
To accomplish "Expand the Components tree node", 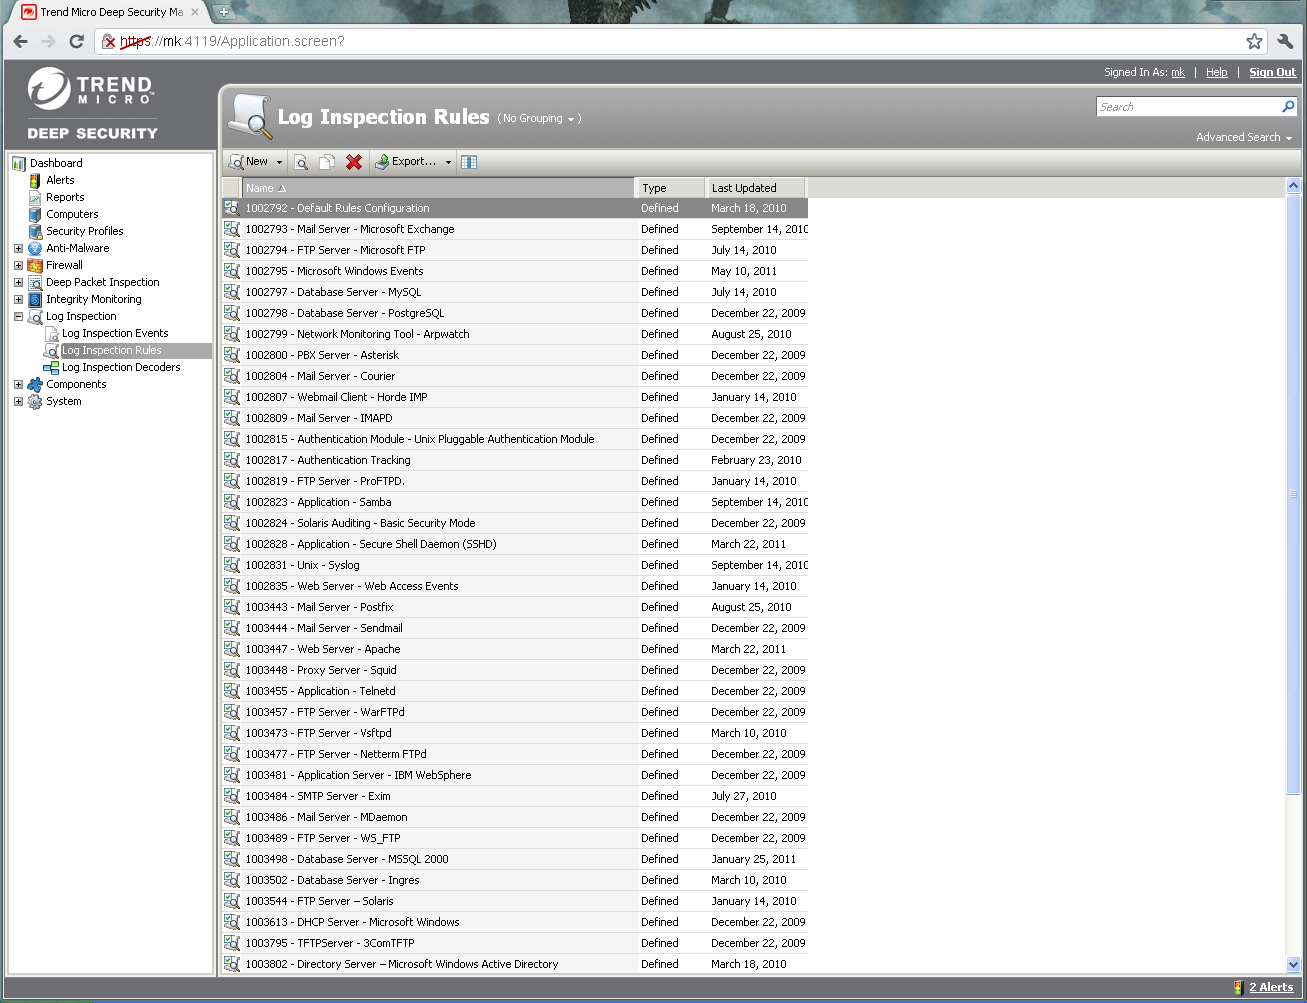I will coord(18,384).
